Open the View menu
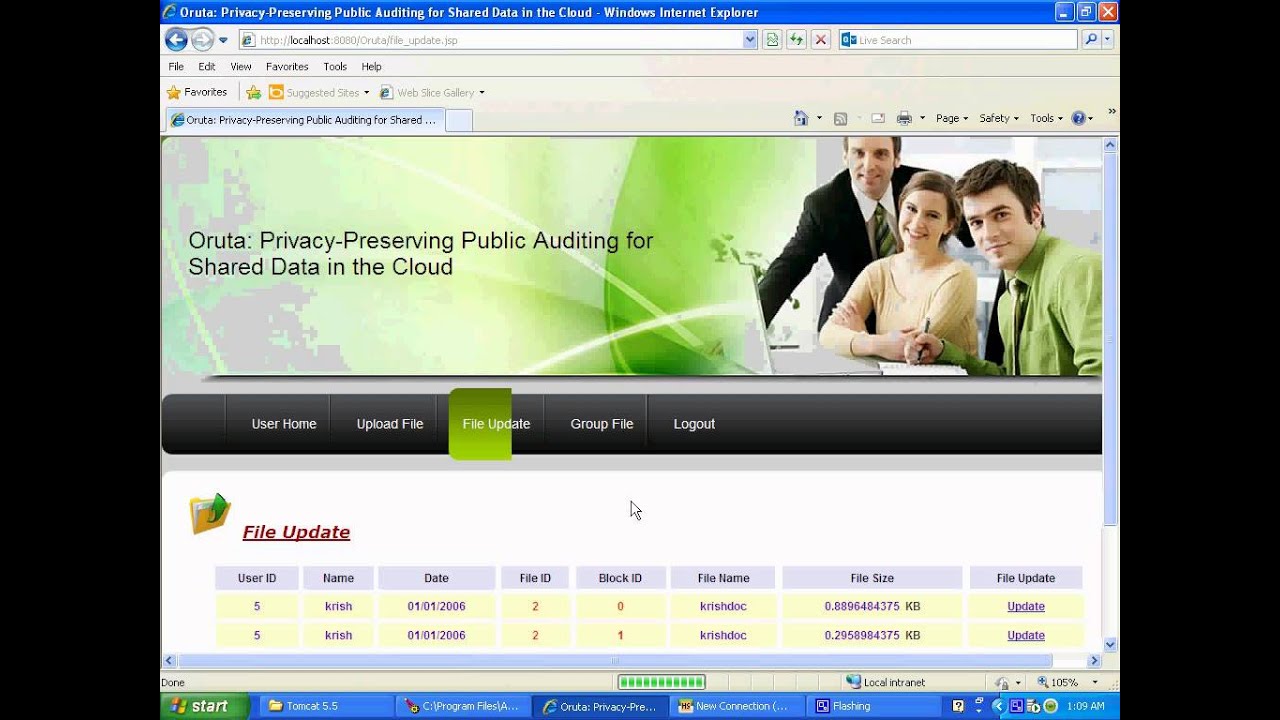 241,66
